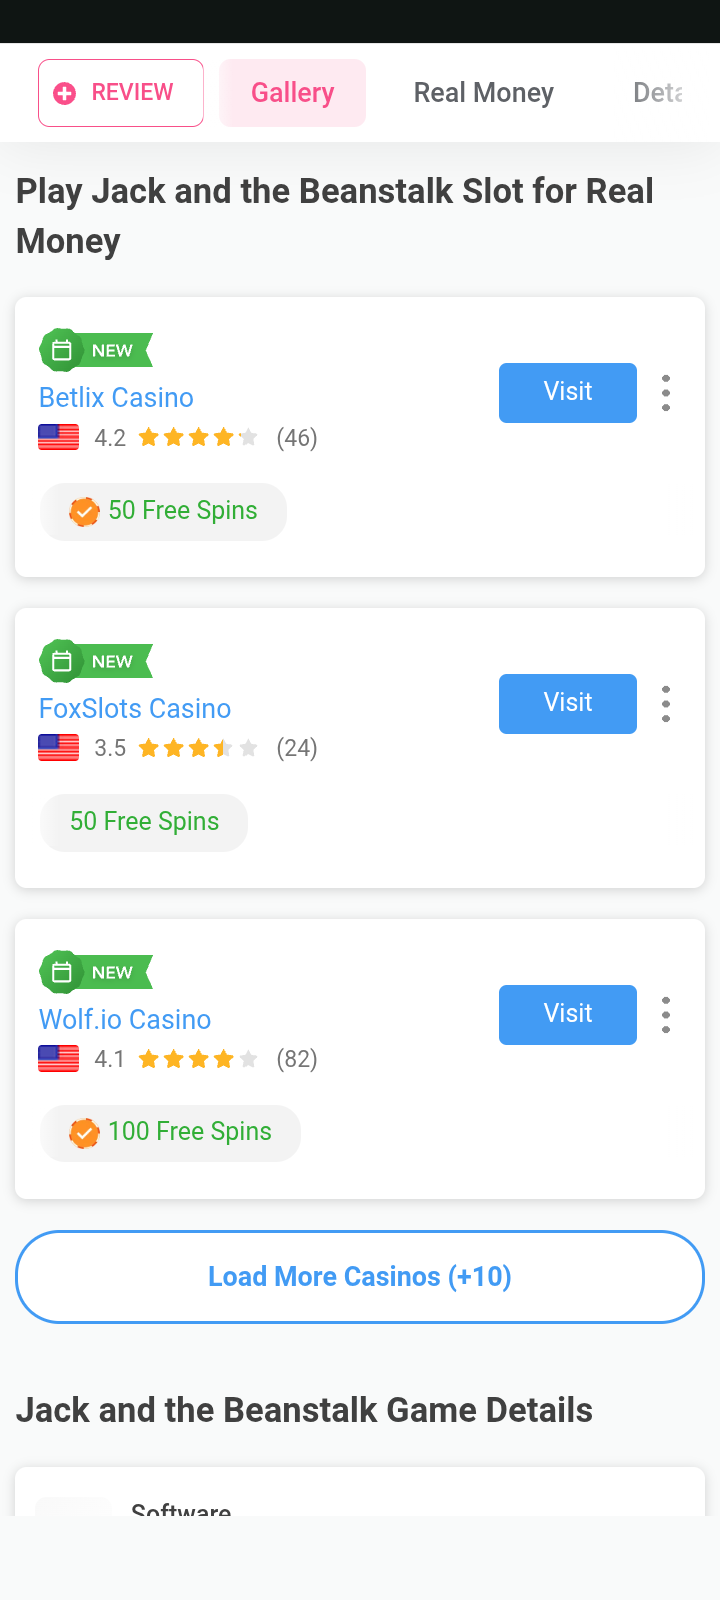This screenshot has height=1600, width=720.
Task: Click the orange verified badge on 50 Free Spins
Action: coord(84,512)
